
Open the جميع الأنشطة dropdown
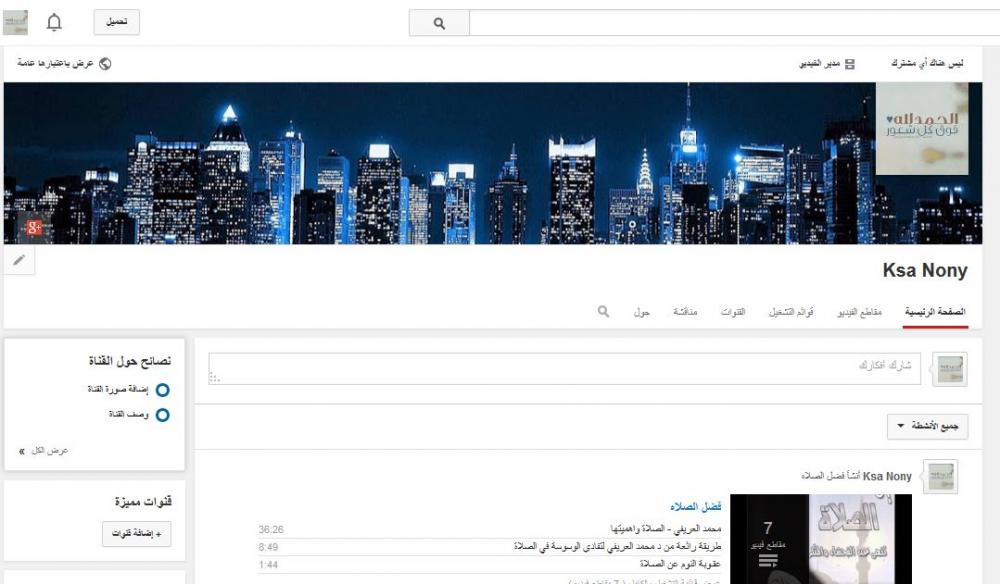pyautogui.click(x=927, y=427)
